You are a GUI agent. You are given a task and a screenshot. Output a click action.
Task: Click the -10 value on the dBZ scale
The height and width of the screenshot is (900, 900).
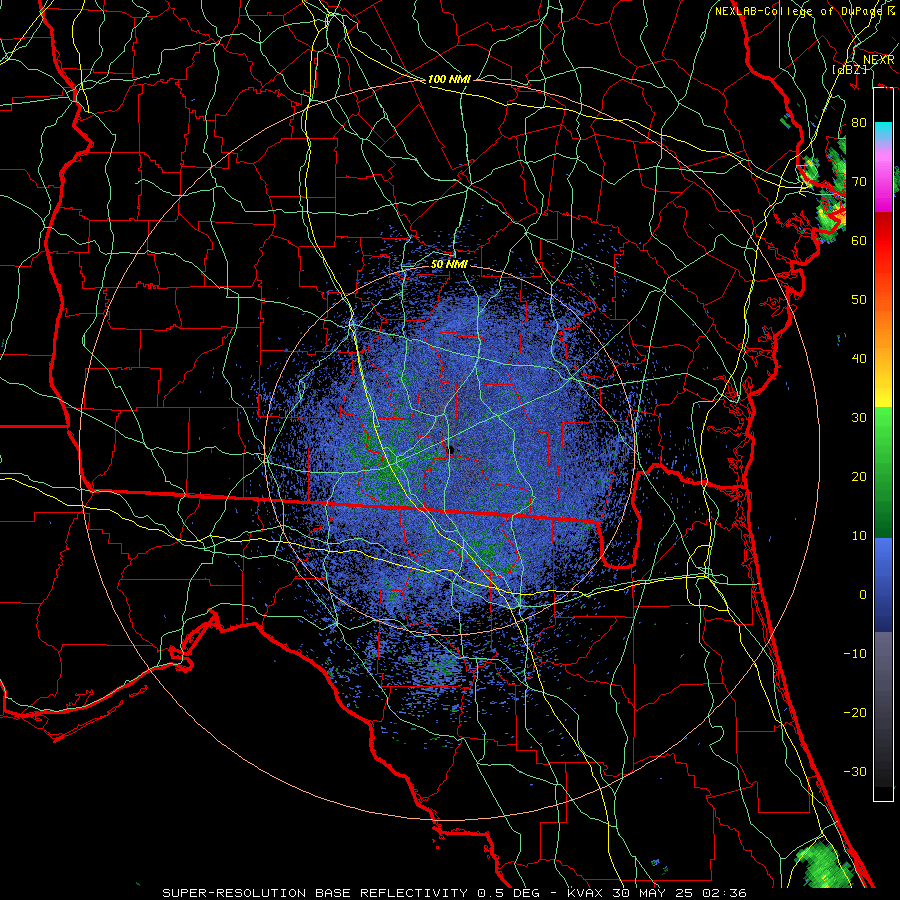click(855, 654)
